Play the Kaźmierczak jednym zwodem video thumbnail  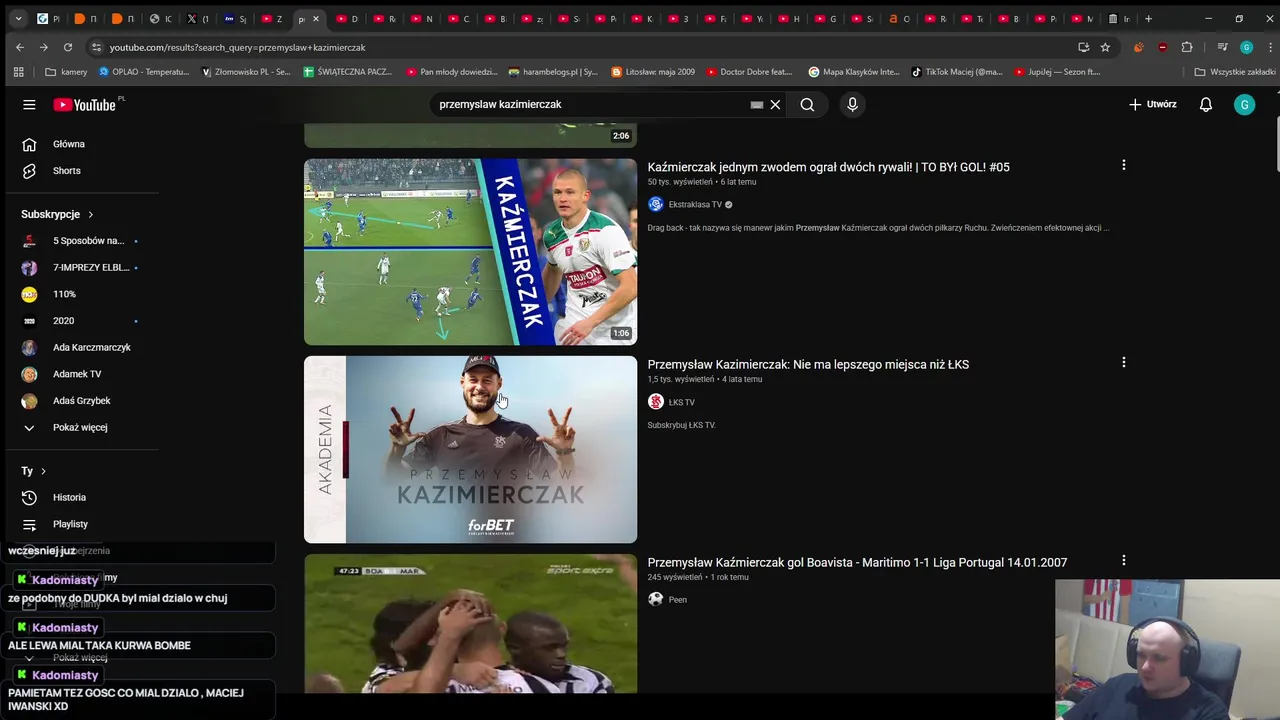tap(470, 252)
